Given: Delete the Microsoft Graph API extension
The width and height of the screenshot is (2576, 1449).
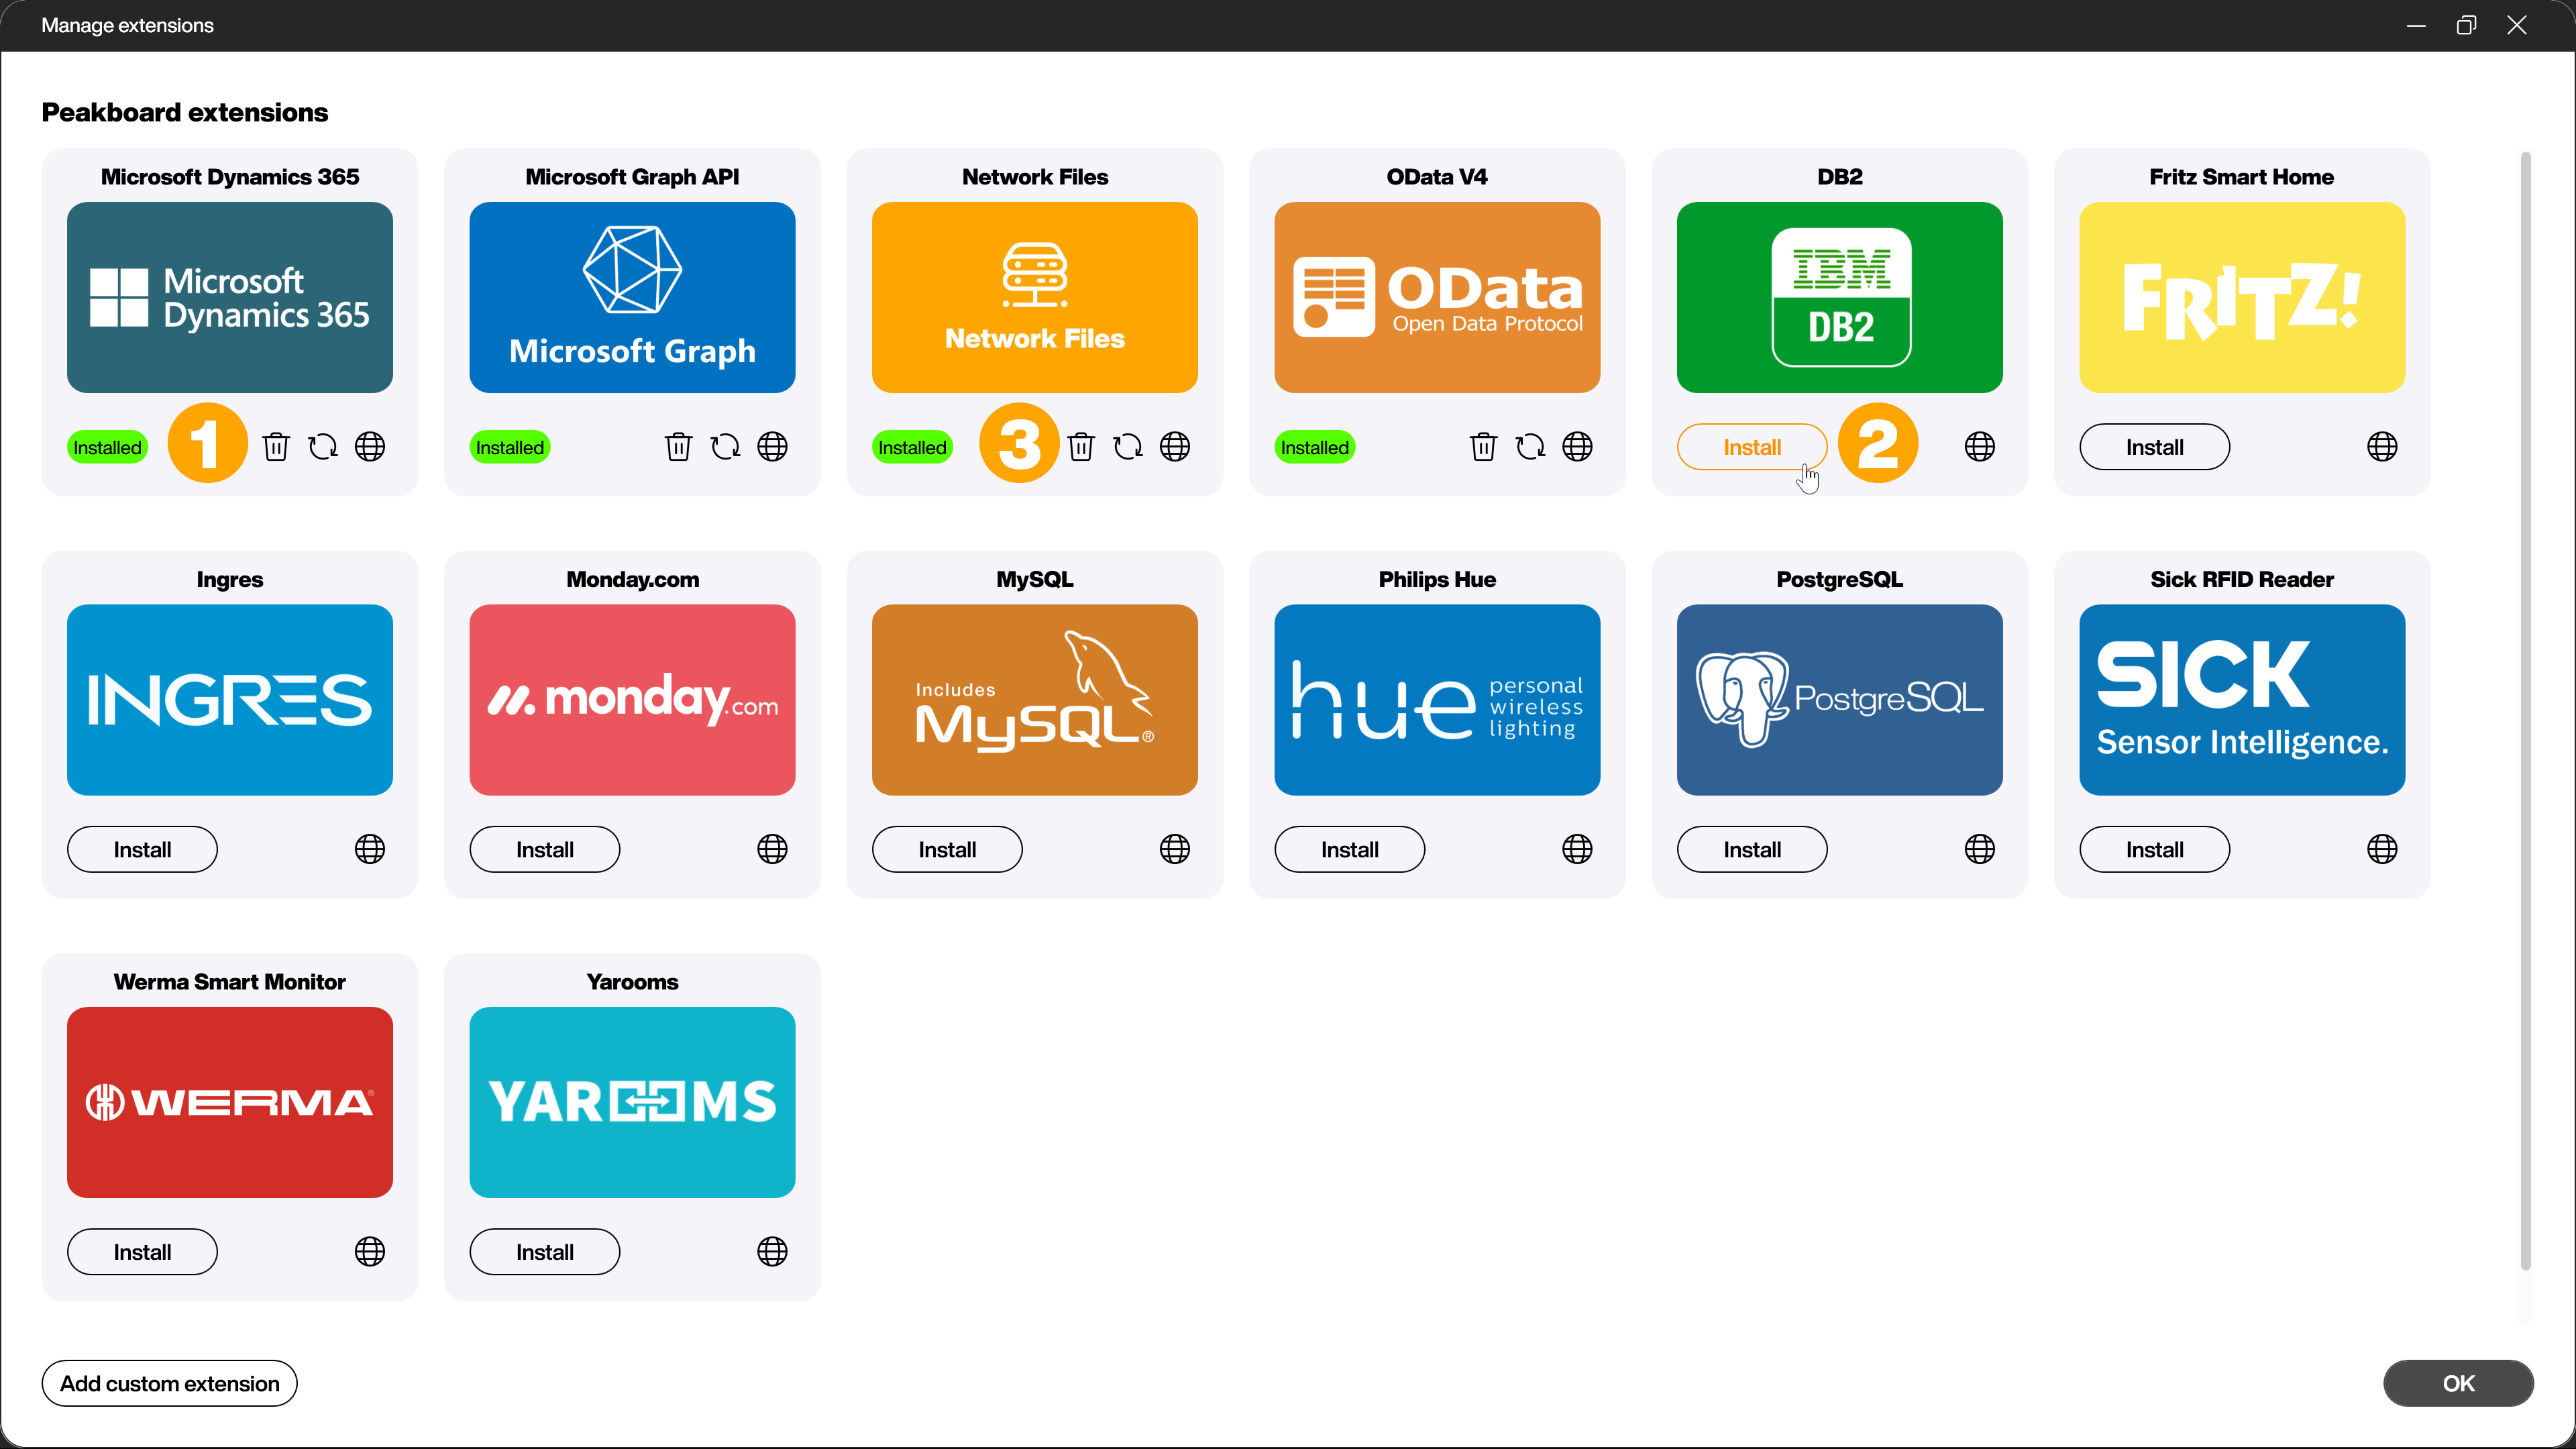Looking at the screenshot, I should click(x=679, y=447).
